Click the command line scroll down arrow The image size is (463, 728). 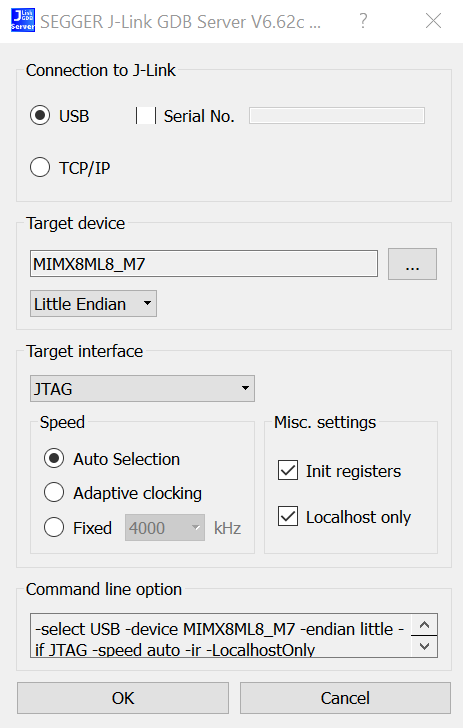(x=424, y=646)
